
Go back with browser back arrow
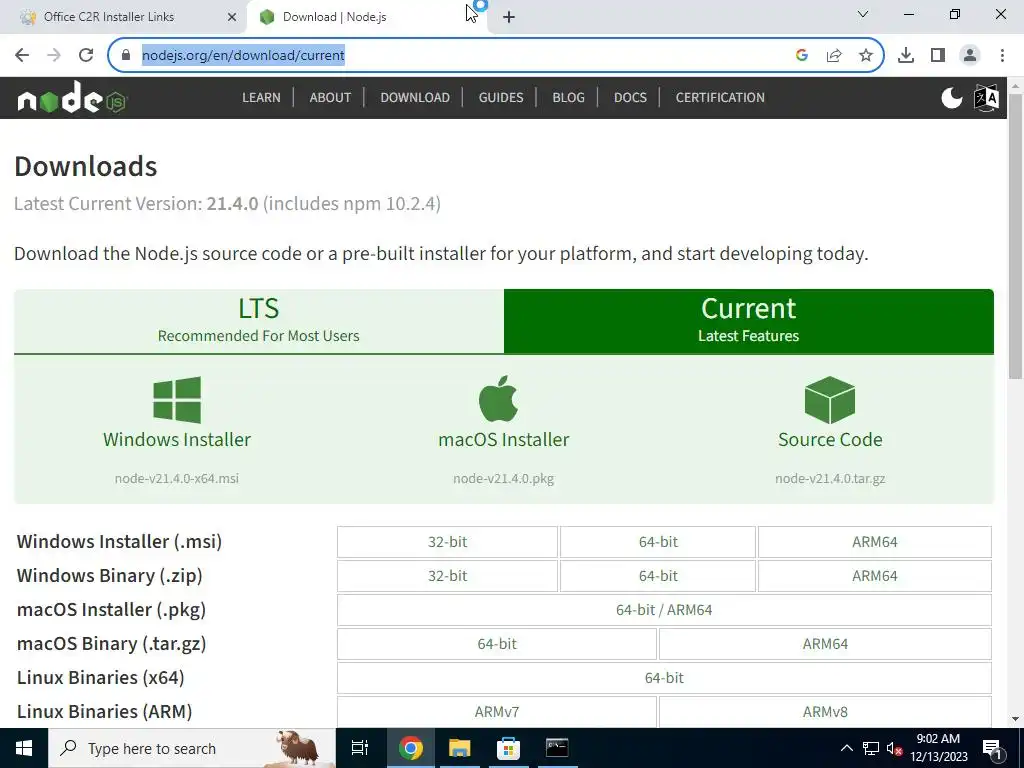(x=22, y=55)
